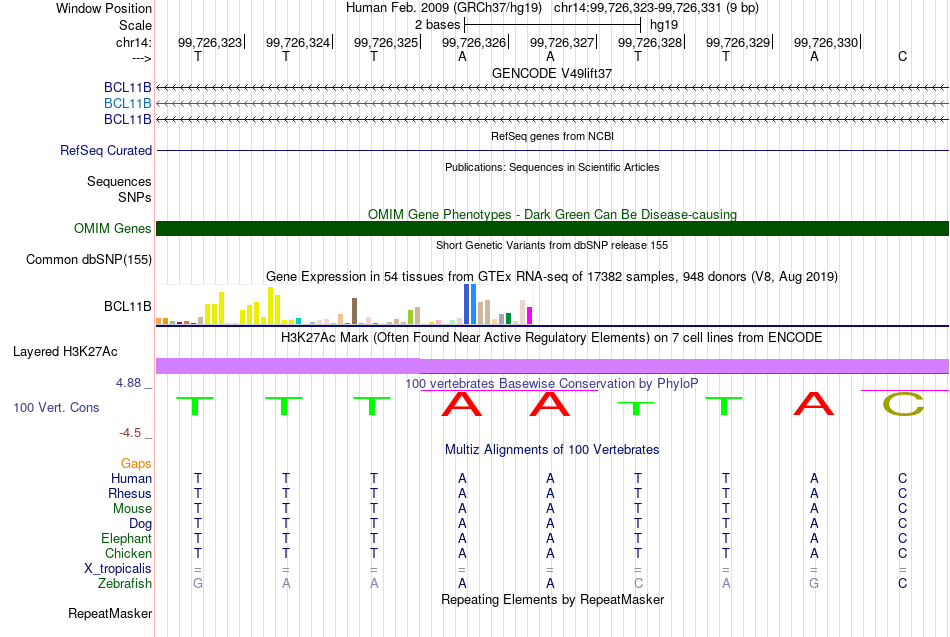This screenshot has height=637, width=950.
Task: Click the BCL11B label beside the GTEx chart
Action: coord(127,307)
